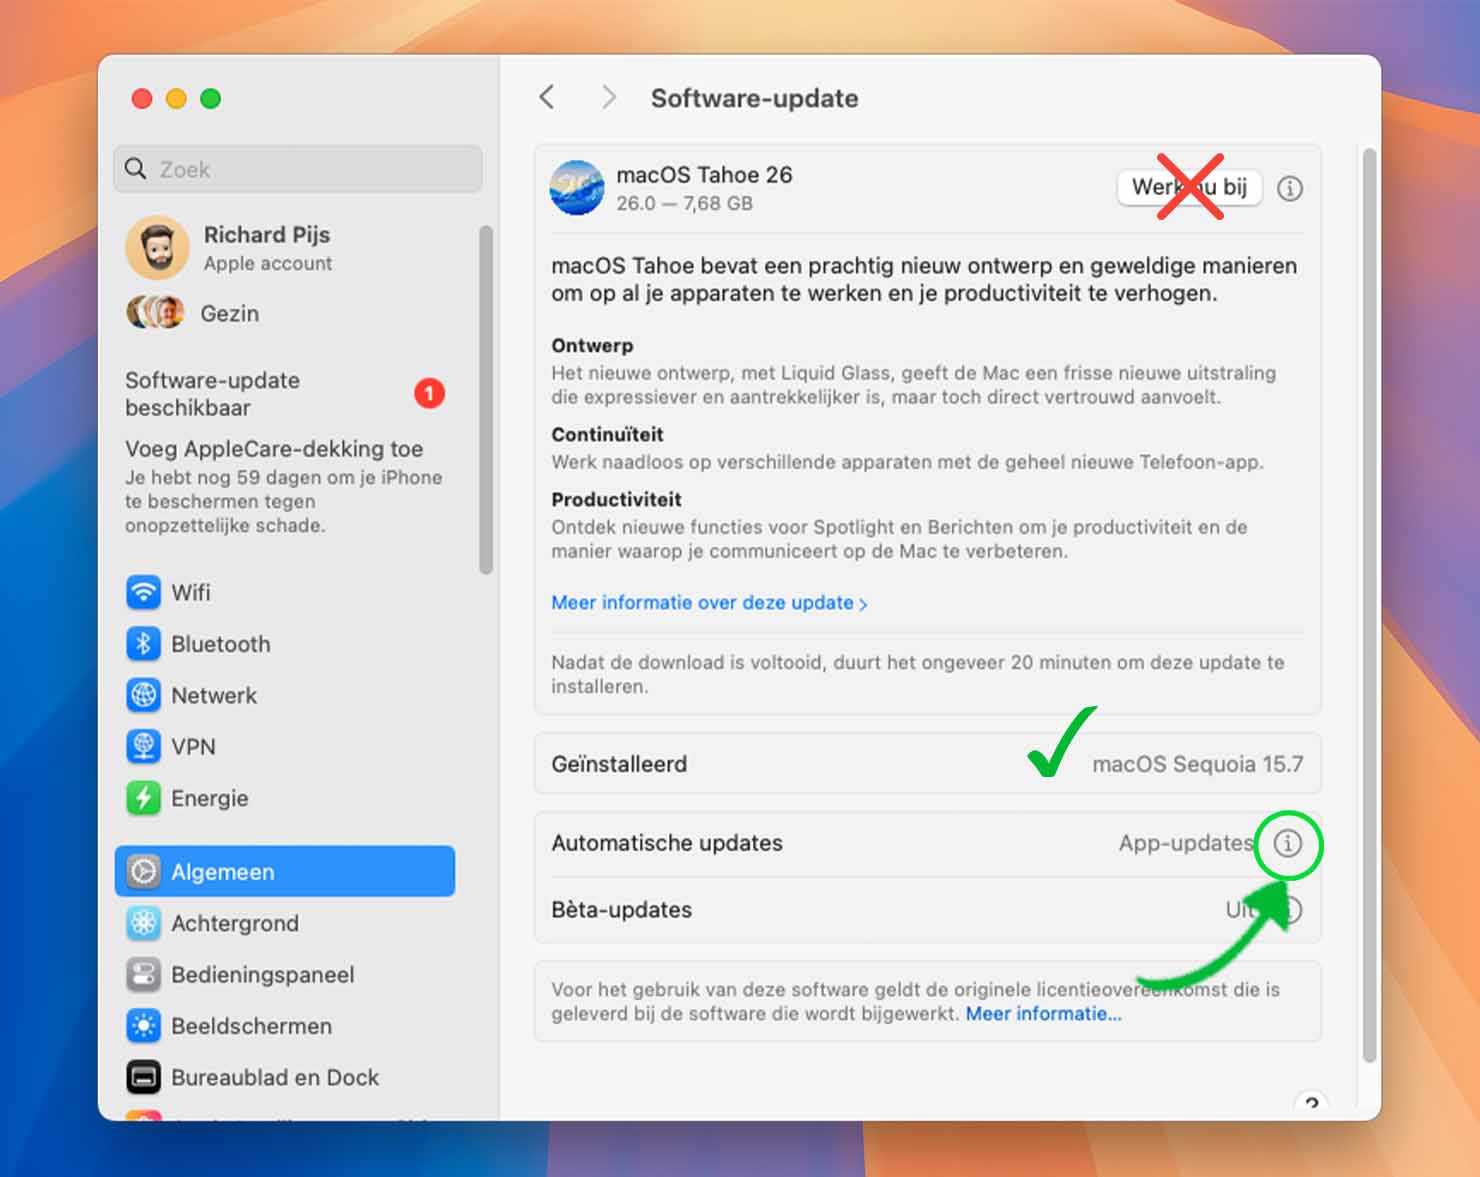Select Energie label in sidebar
Image resolution: width=1480 pixels, height=1177 pixels.
[209, 798]
